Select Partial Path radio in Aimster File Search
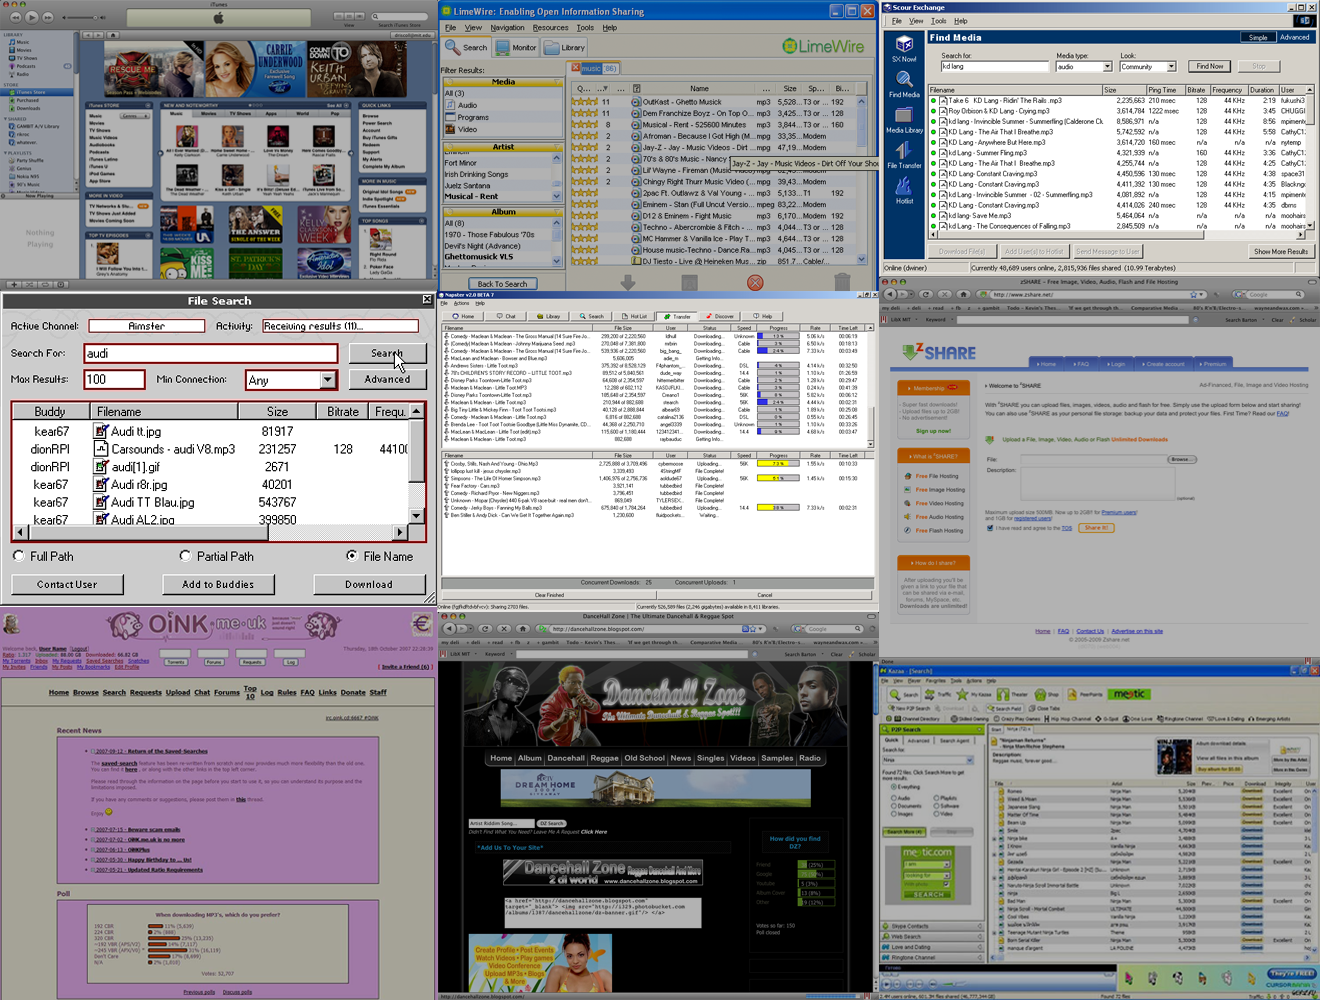This screenshot has width=1320, height=1000. coord(185,556)
